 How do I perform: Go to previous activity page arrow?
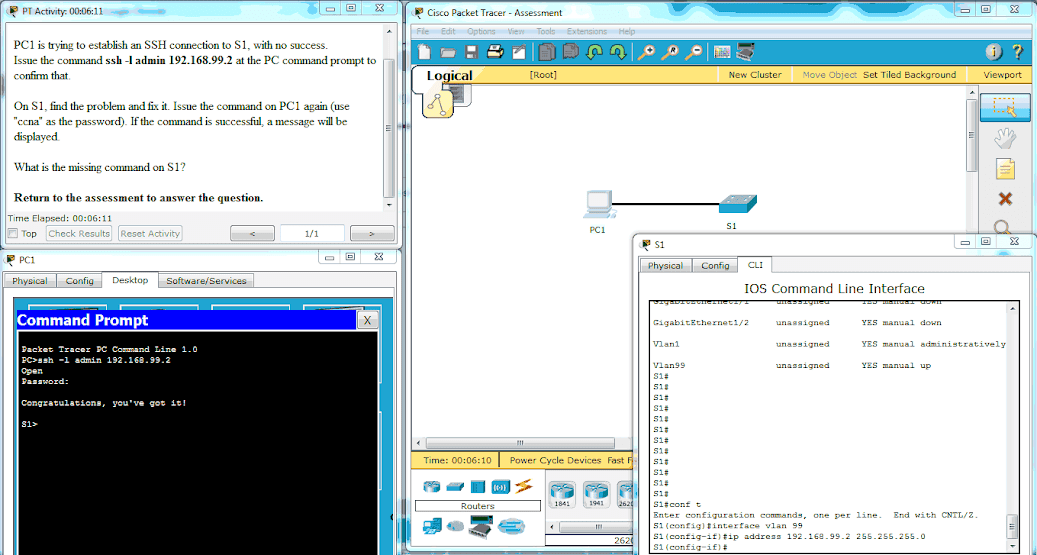coord(252,234)
